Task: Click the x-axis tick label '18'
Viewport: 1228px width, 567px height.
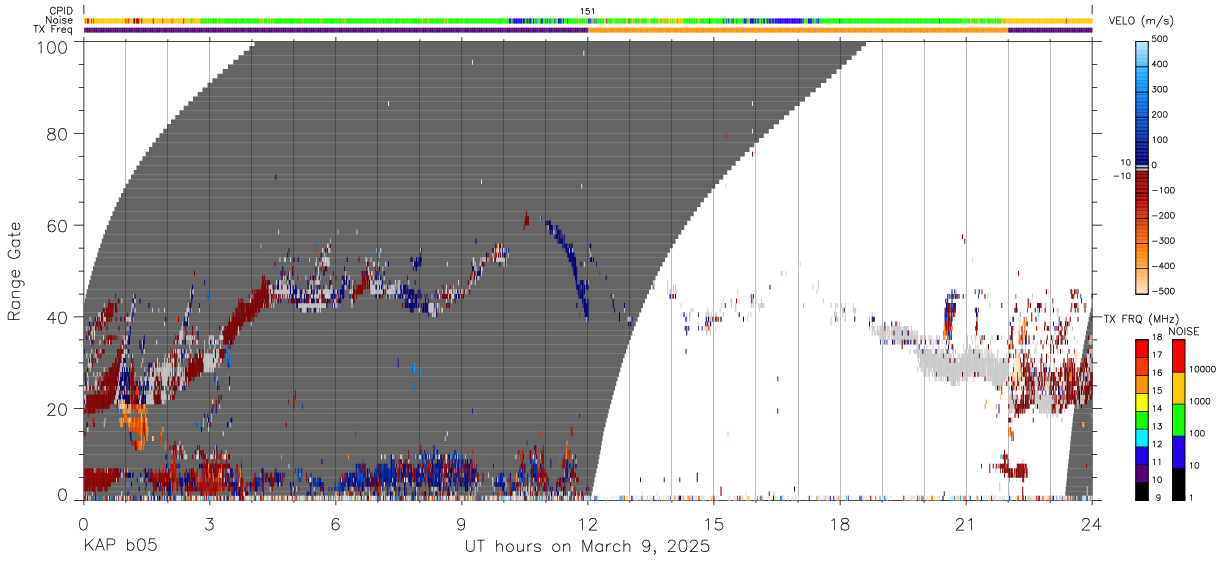Action: click(840, 523)
